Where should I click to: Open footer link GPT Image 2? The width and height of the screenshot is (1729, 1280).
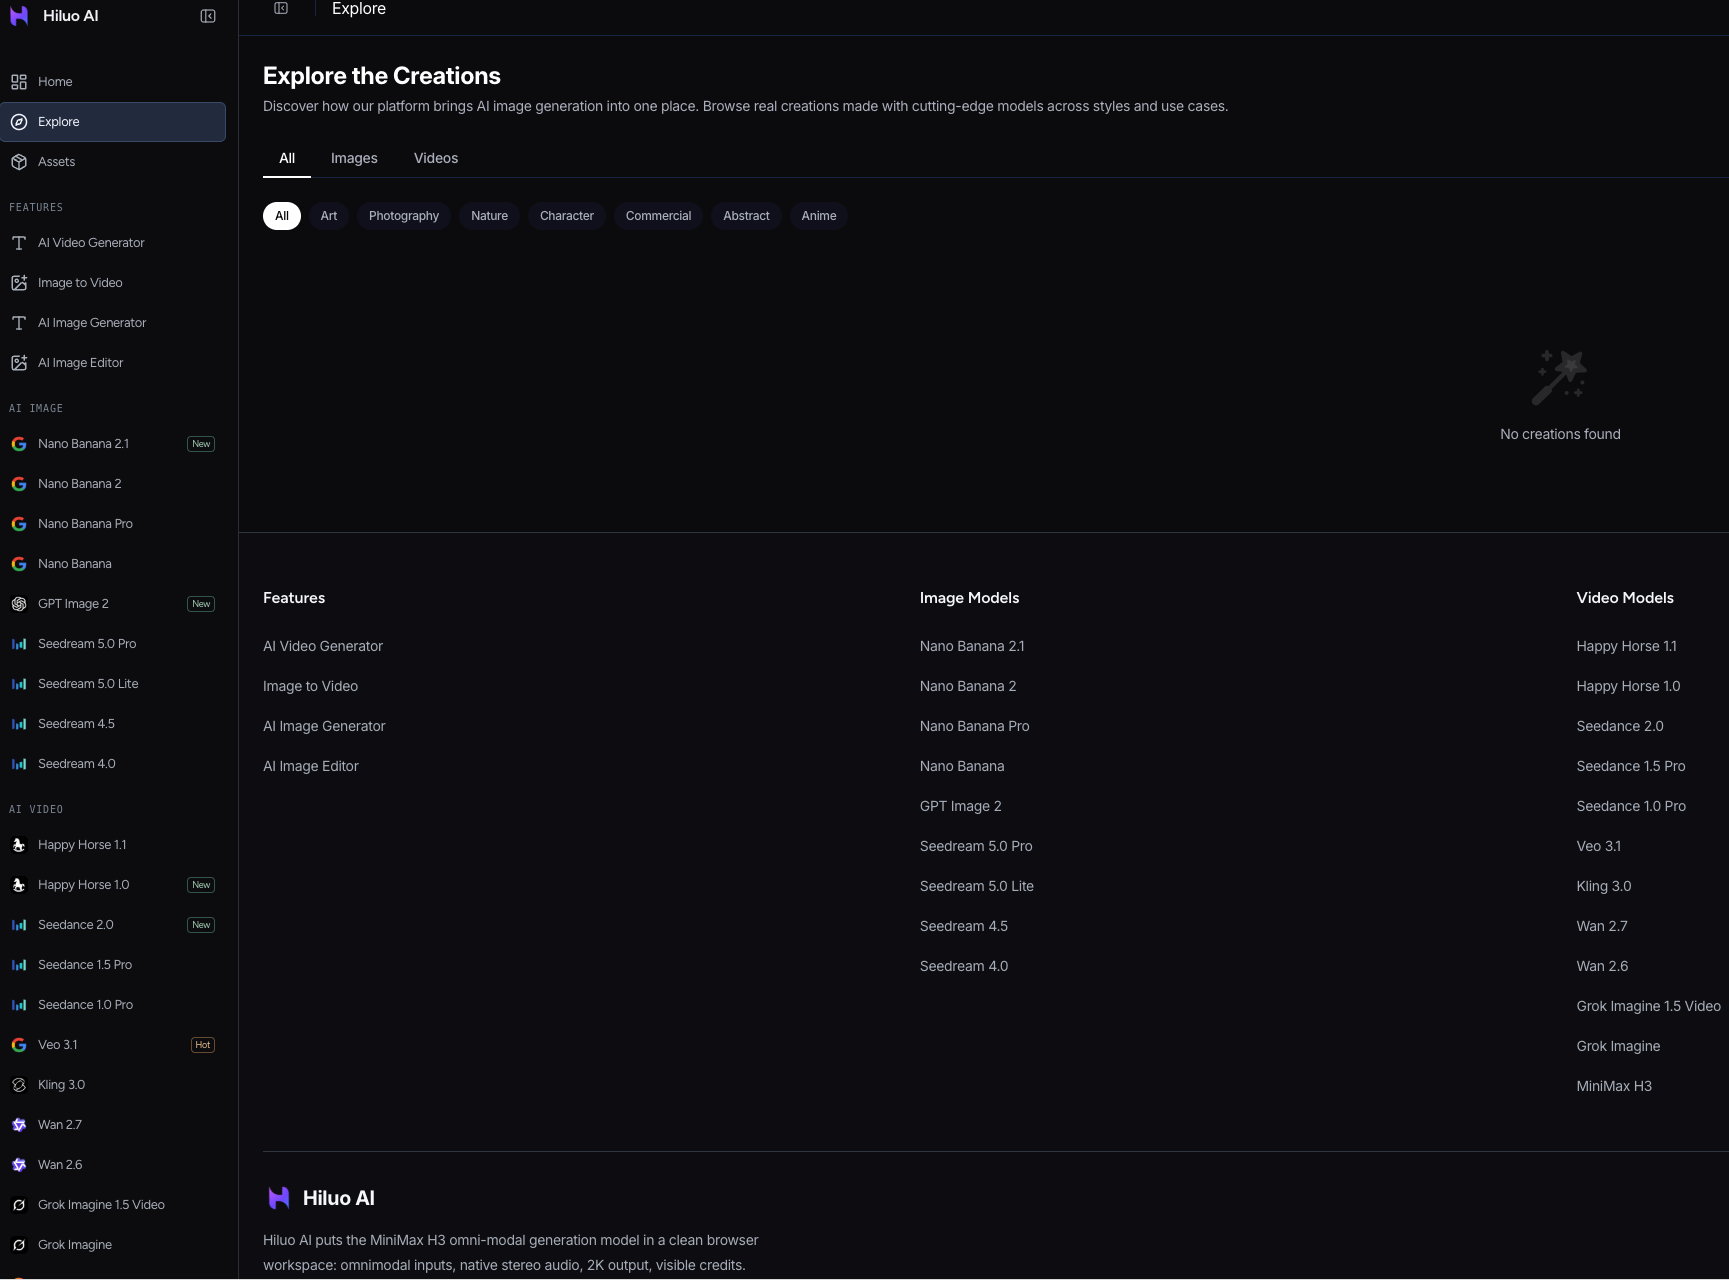point(961,806)
